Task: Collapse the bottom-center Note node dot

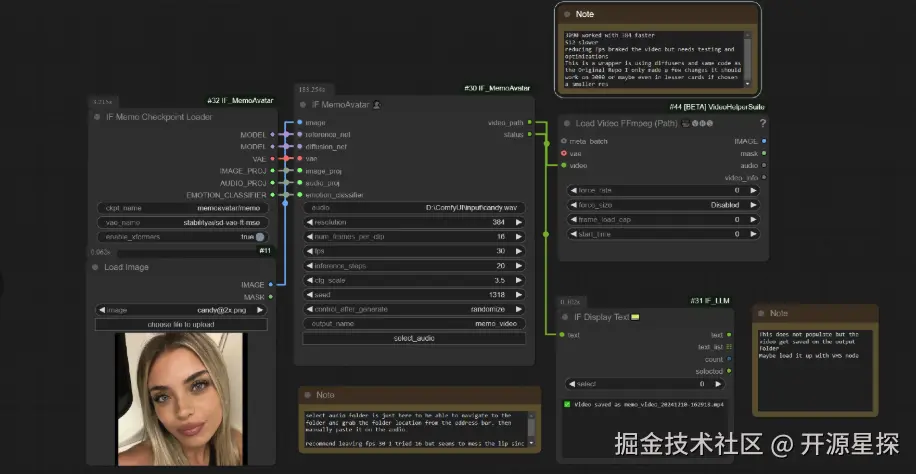Action: [x=308, y=395]
